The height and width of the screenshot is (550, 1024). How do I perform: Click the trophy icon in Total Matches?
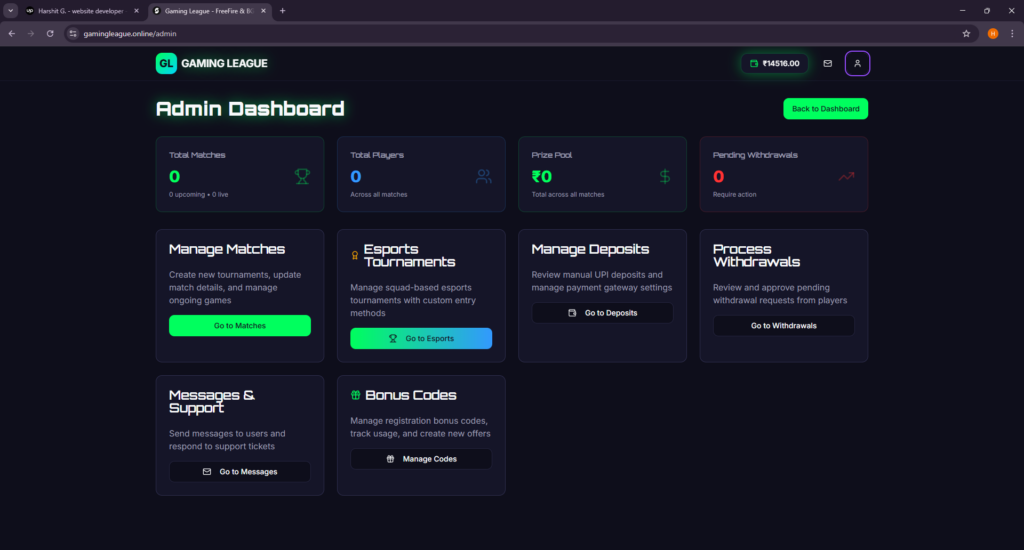click(302, 176)
